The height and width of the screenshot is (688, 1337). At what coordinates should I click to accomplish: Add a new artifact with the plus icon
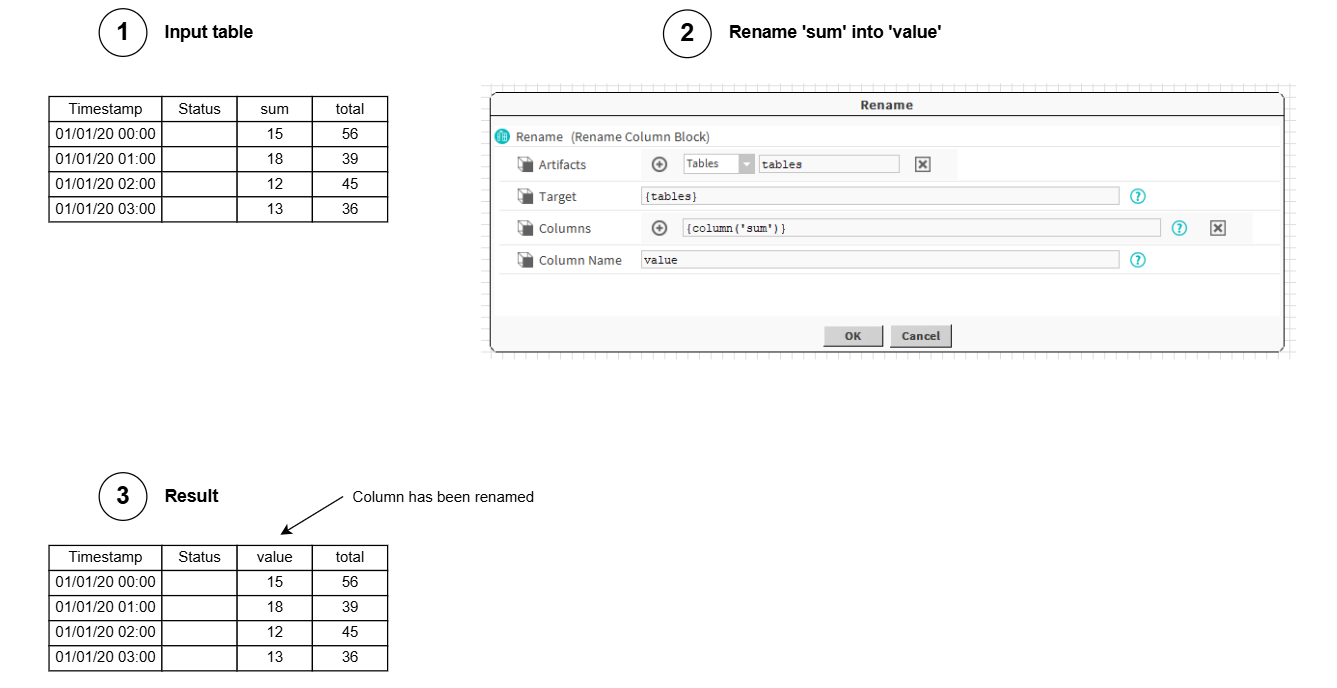point(659,164)
